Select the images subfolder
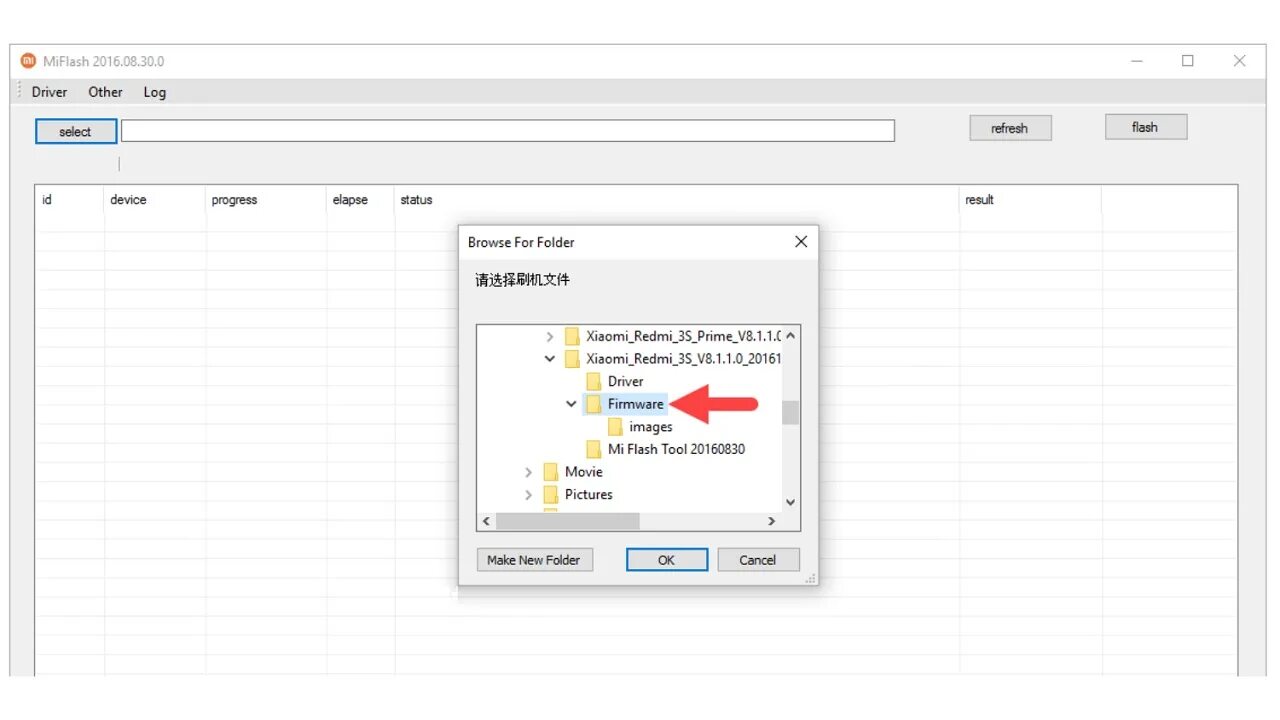Viewport: 1280px width, 720px height. [651, 427]
